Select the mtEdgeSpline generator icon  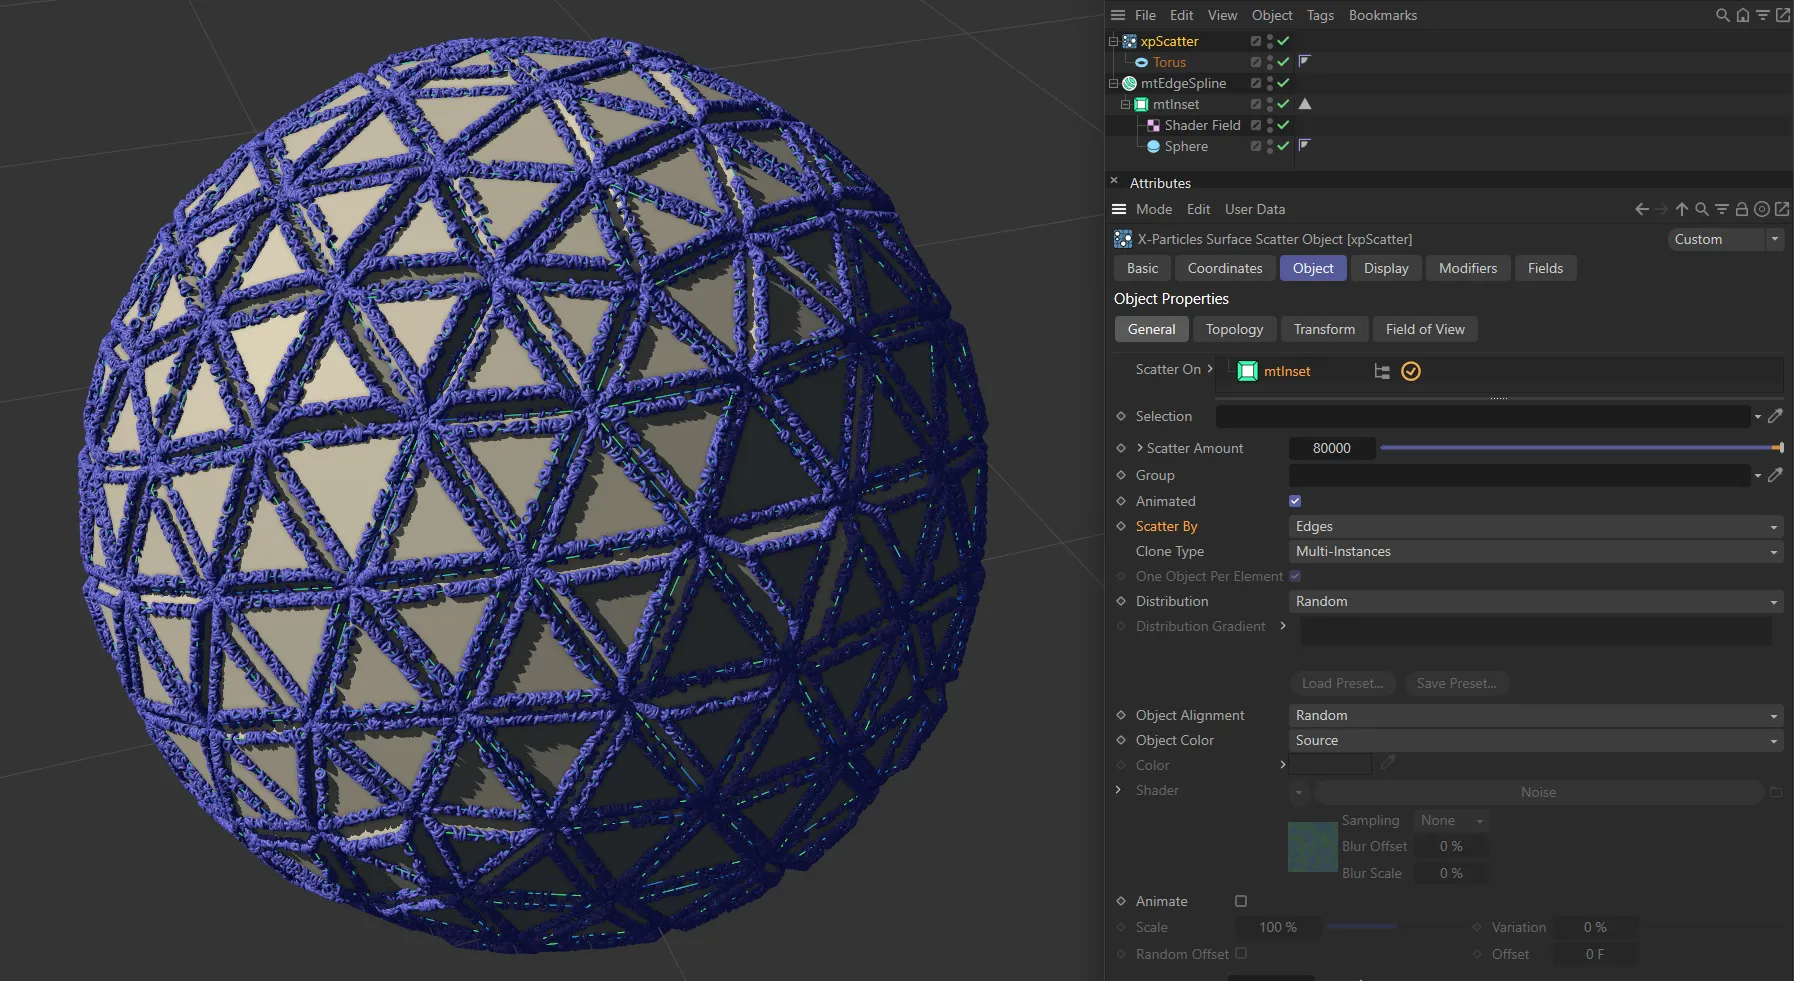click(1130, 83)
